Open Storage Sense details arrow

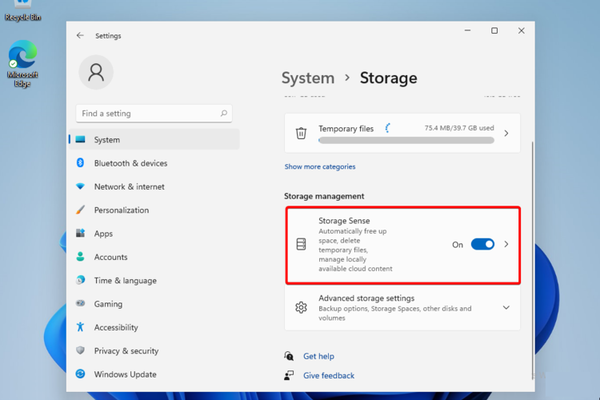(x=506, y=244)
